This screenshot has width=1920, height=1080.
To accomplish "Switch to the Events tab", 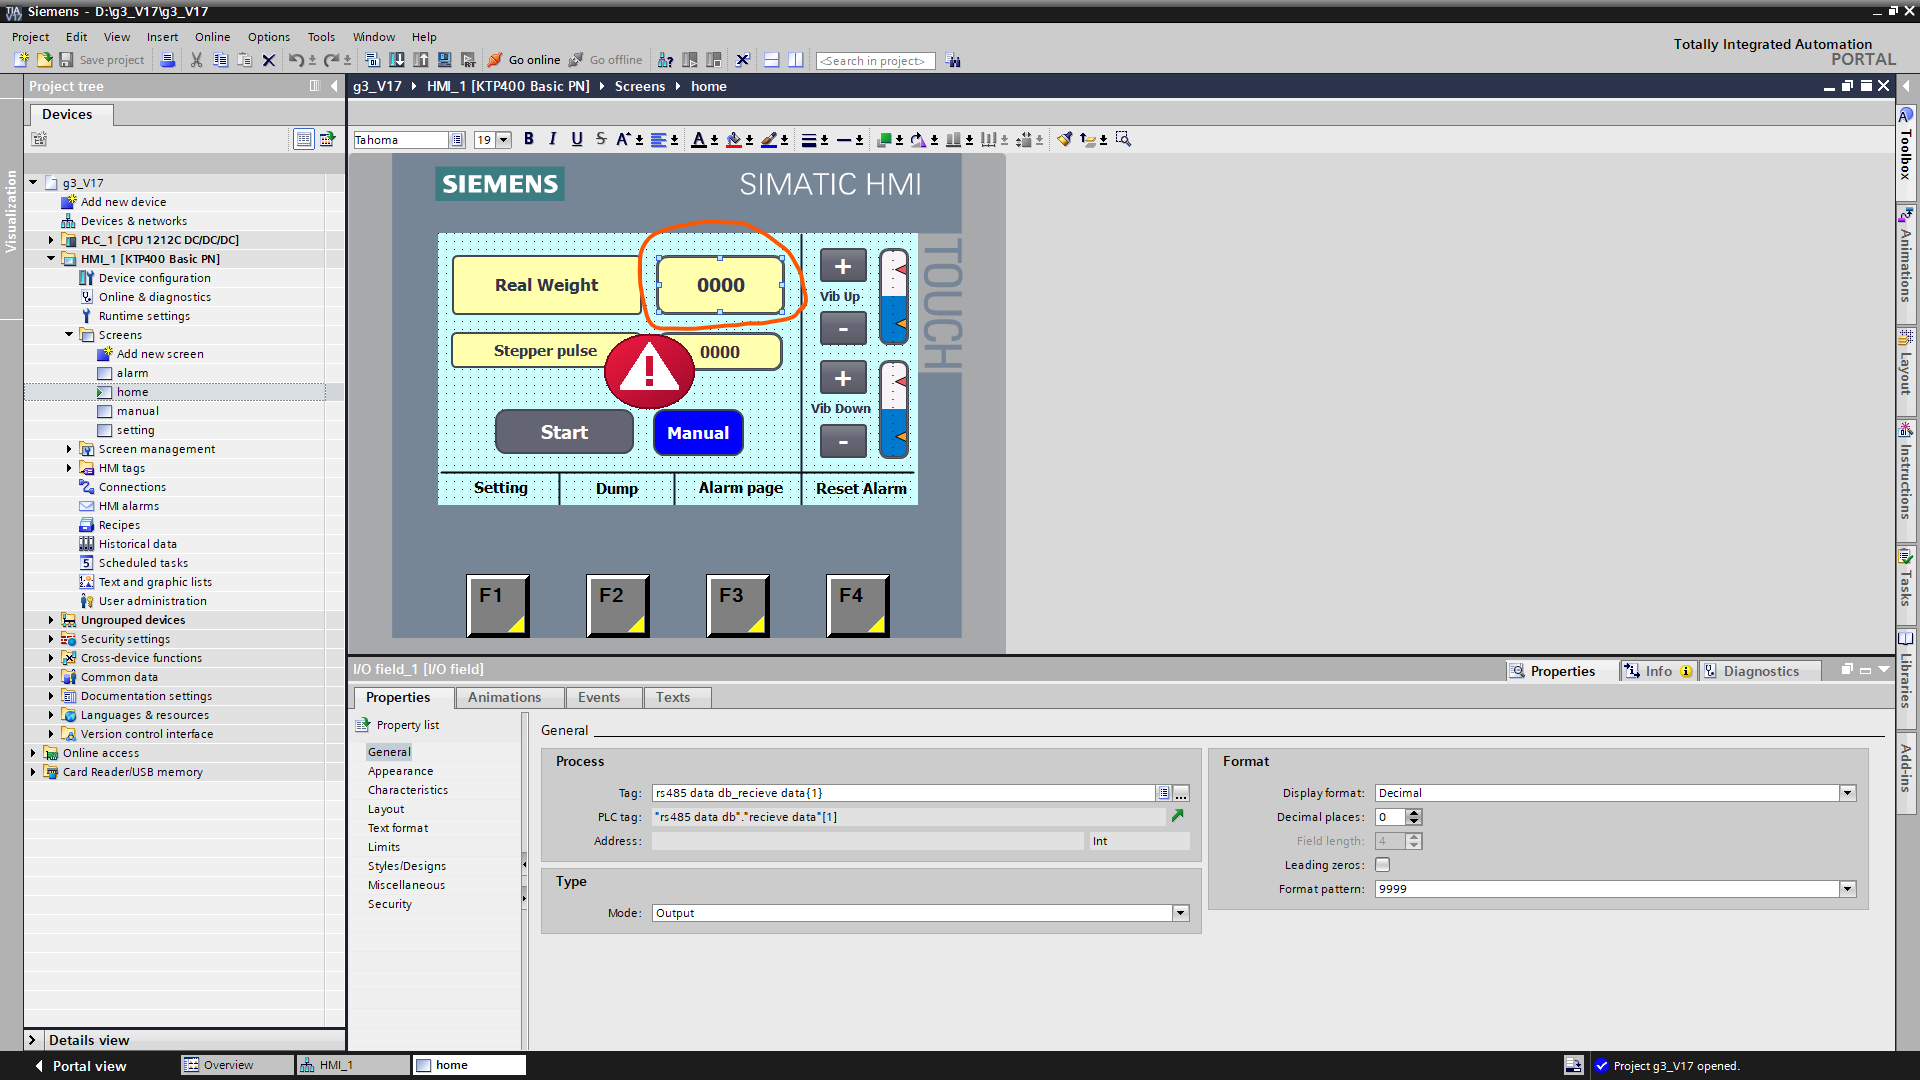I will 598,697.
